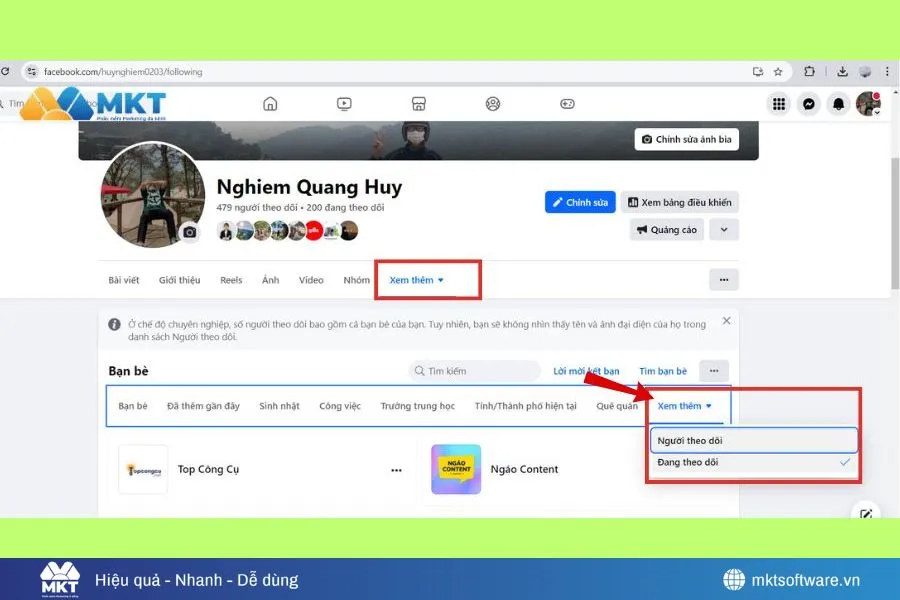The image size is (900, 600).
Task: Click the friends search input field
Action: pos(475,370)
